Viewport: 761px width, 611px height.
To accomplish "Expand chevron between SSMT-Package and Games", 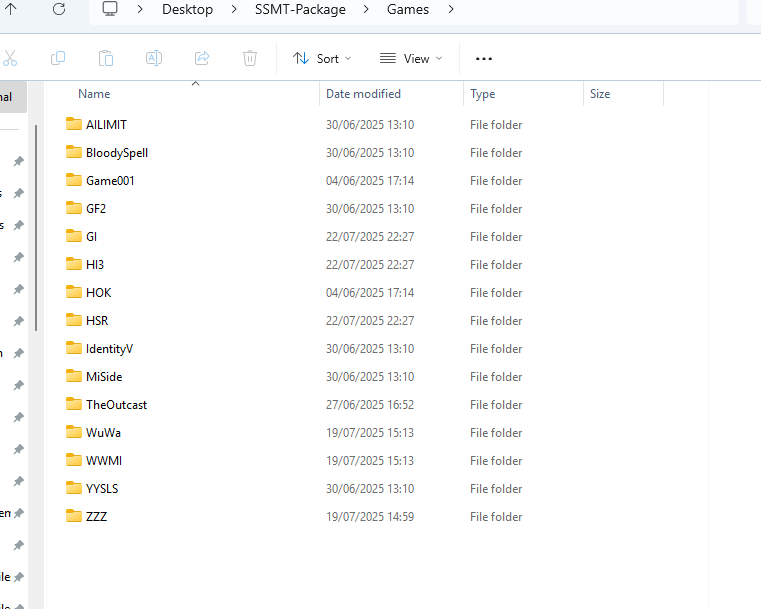I will point(366,9).
